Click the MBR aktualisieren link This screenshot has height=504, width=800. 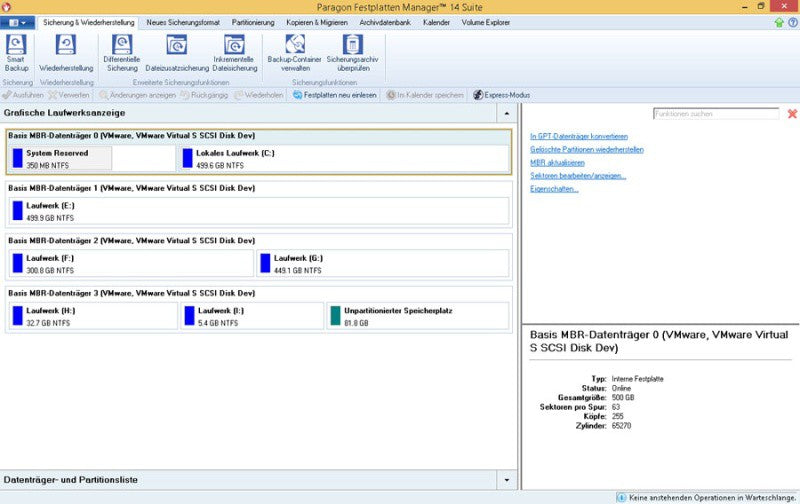coord(557,163)
